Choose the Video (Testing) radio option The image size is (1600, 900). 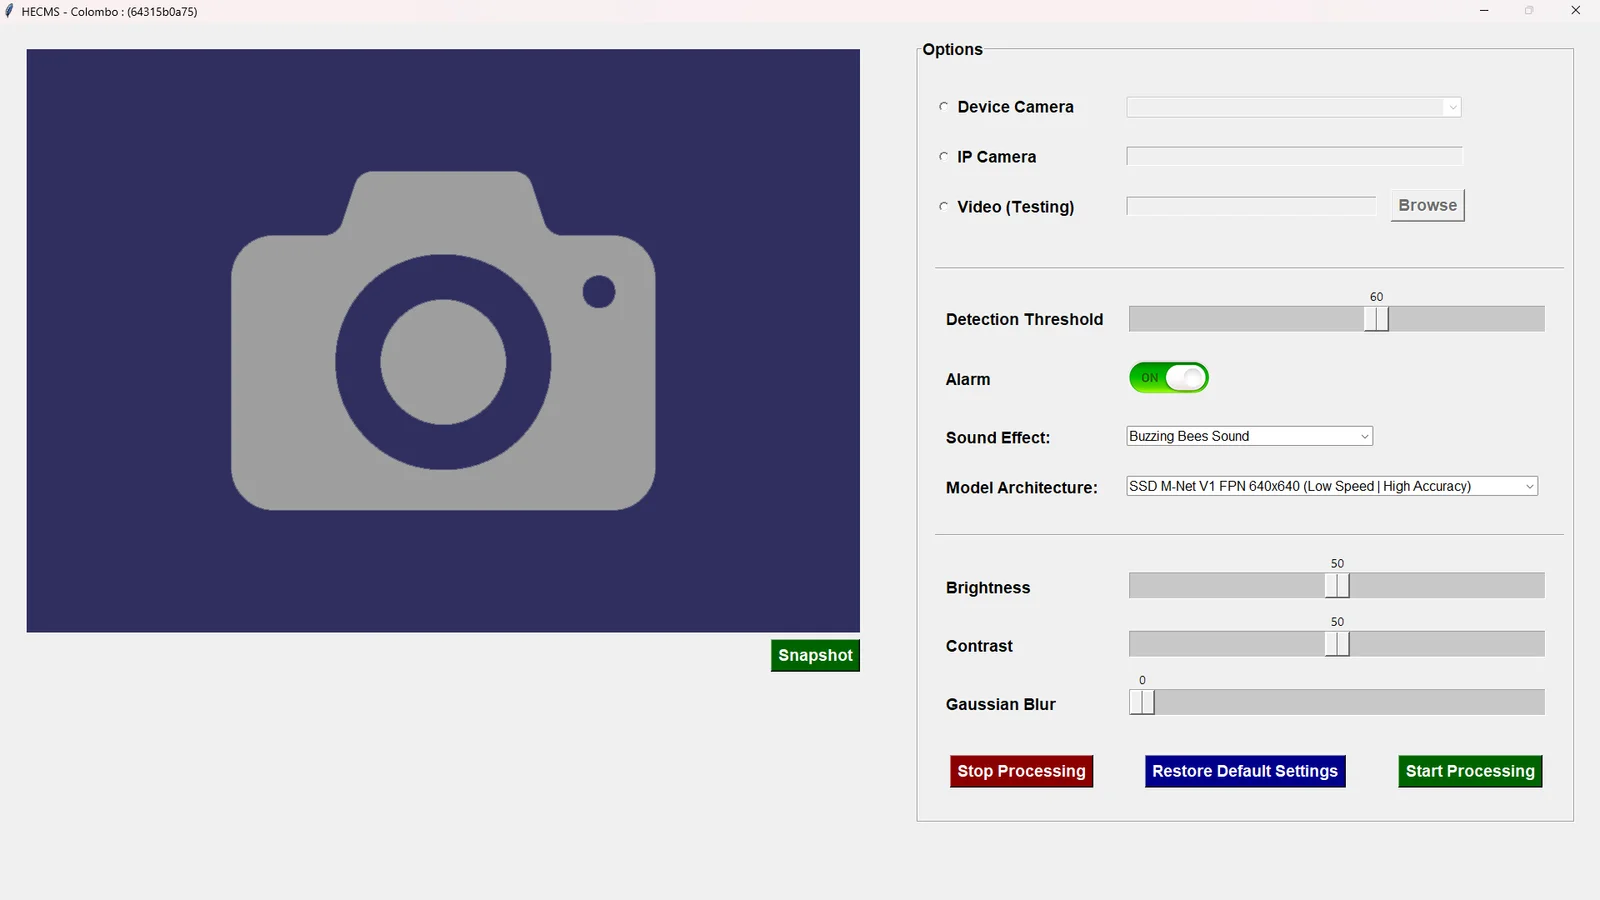coord(943,207)
